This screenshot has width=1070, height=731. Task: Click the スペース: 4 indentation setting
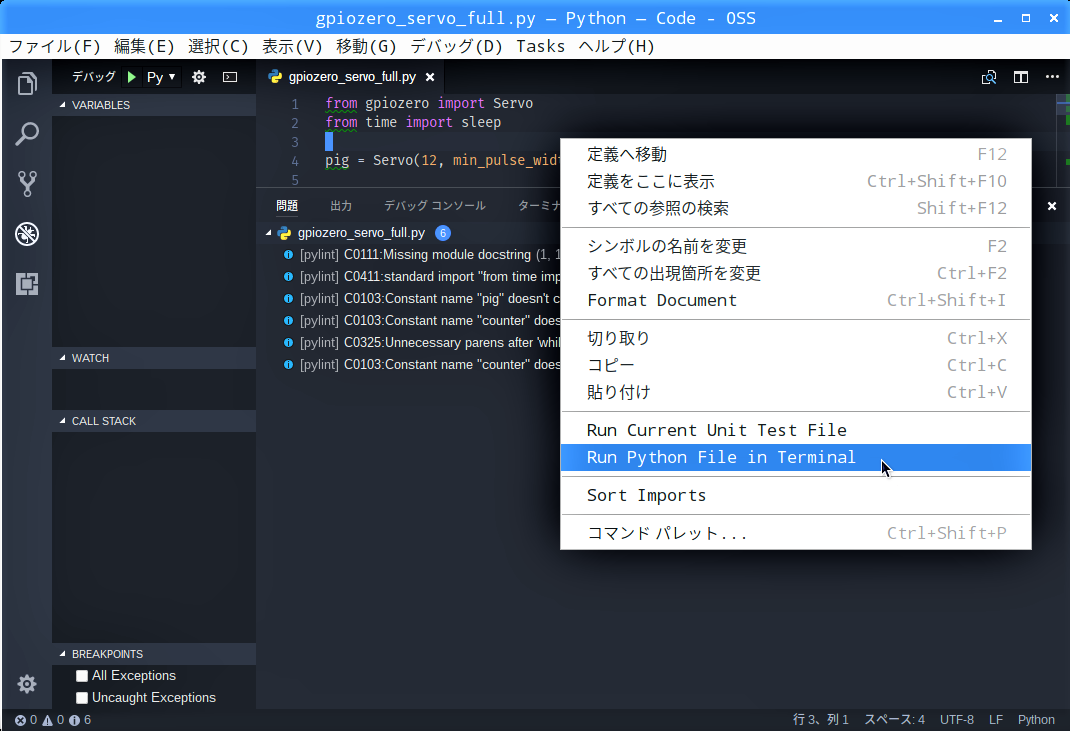[895, 720]
